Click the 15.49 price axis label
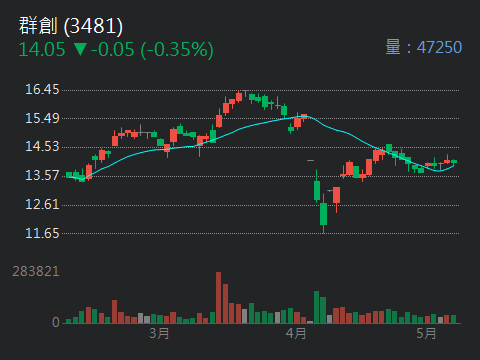The image size is (480, 360). pos(42,118)
